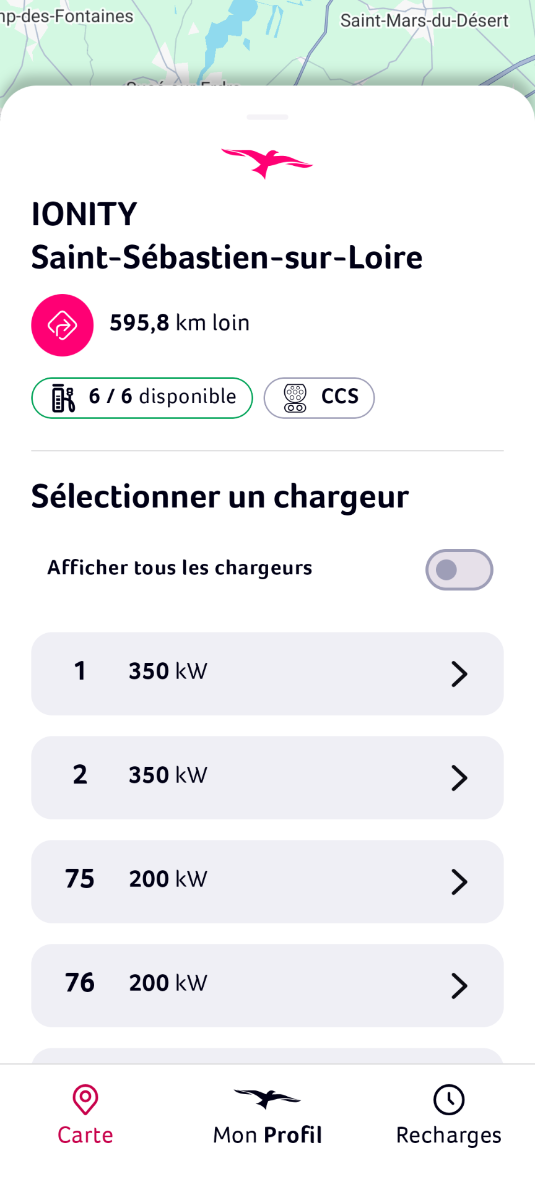Tap the bottom sheet drag handle
The height and width of the screenshot is (1200, 535).
tap(267, 117)
